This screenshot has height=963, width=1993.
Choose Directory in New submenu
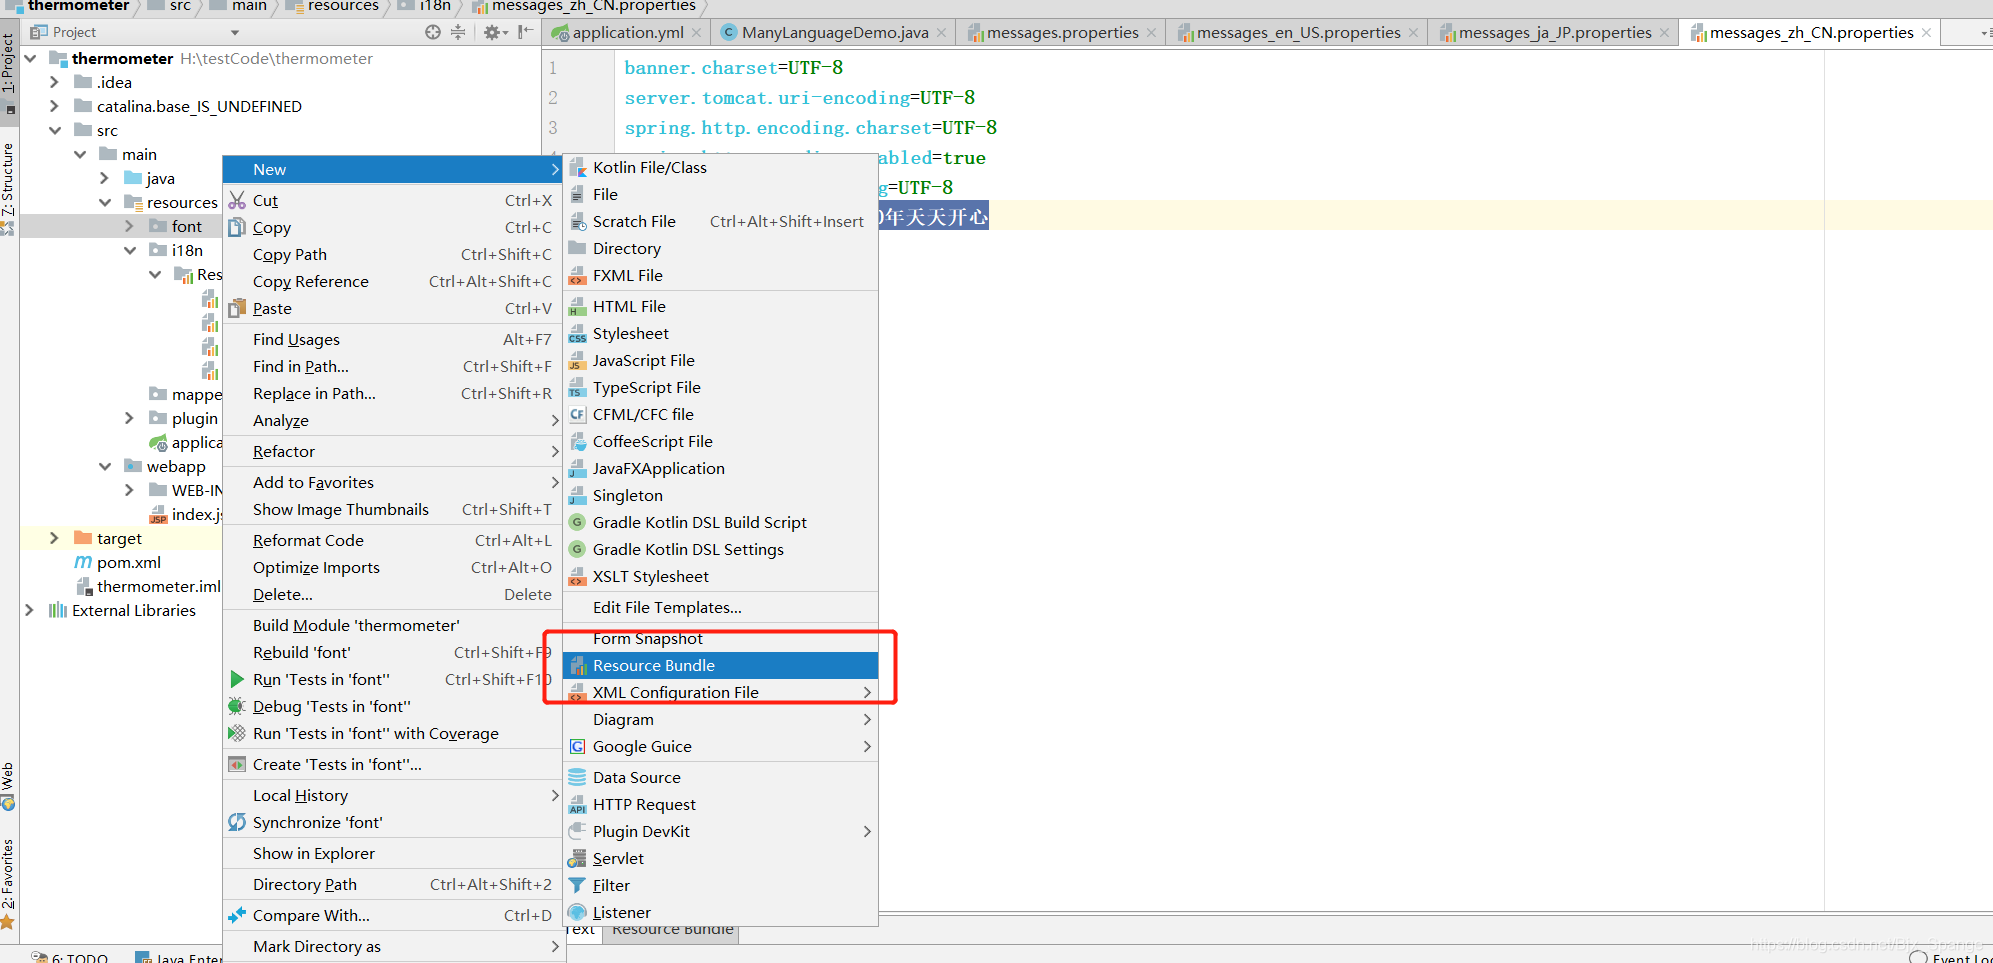[721, 248]
